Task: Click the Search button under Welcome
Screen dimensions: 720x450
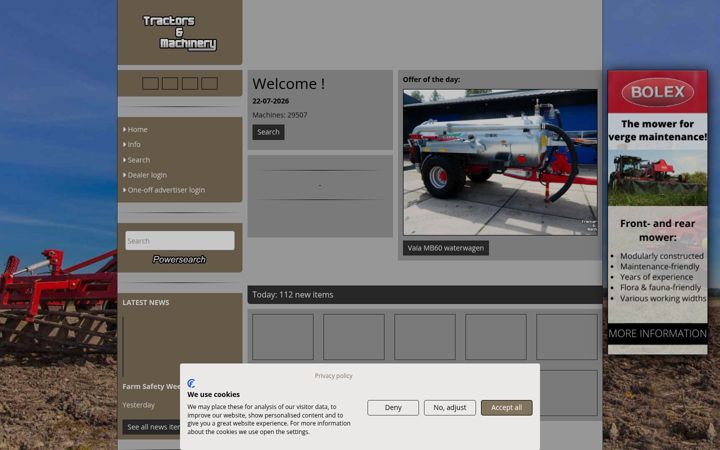Action: tap(268, 132)
